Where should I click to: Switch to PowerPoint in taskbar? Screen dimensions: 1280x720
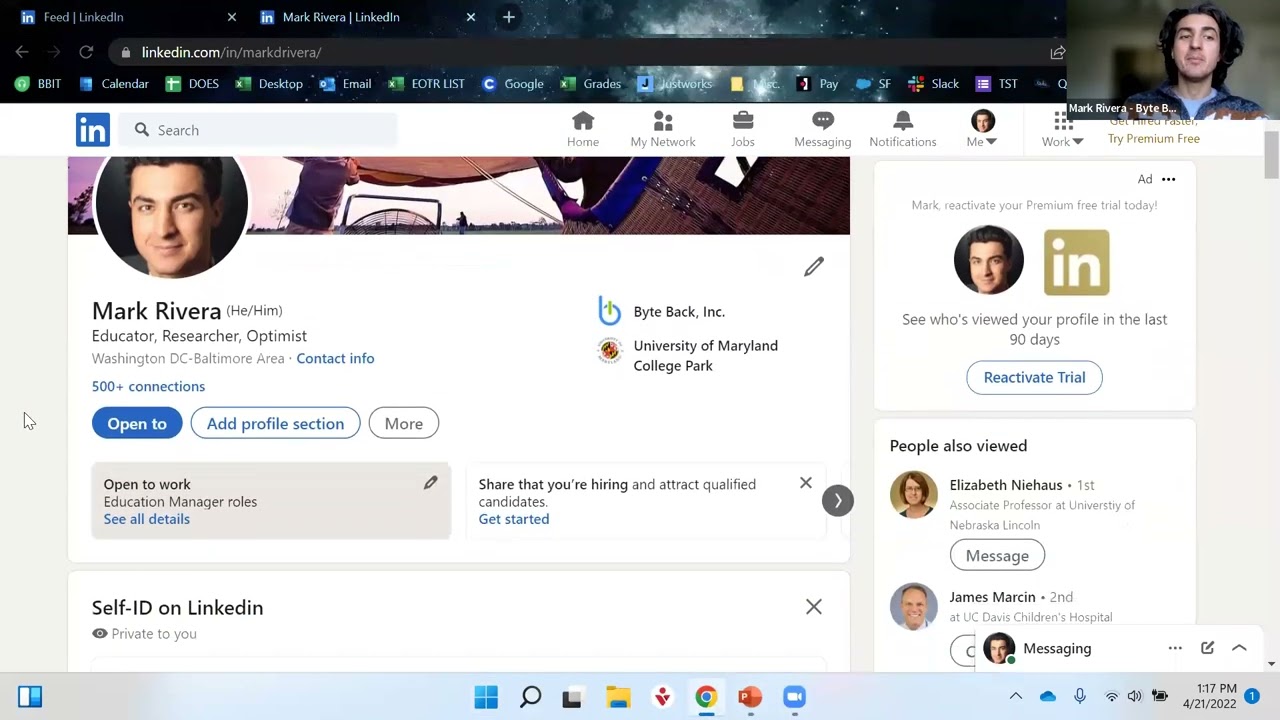coord(750,697)
